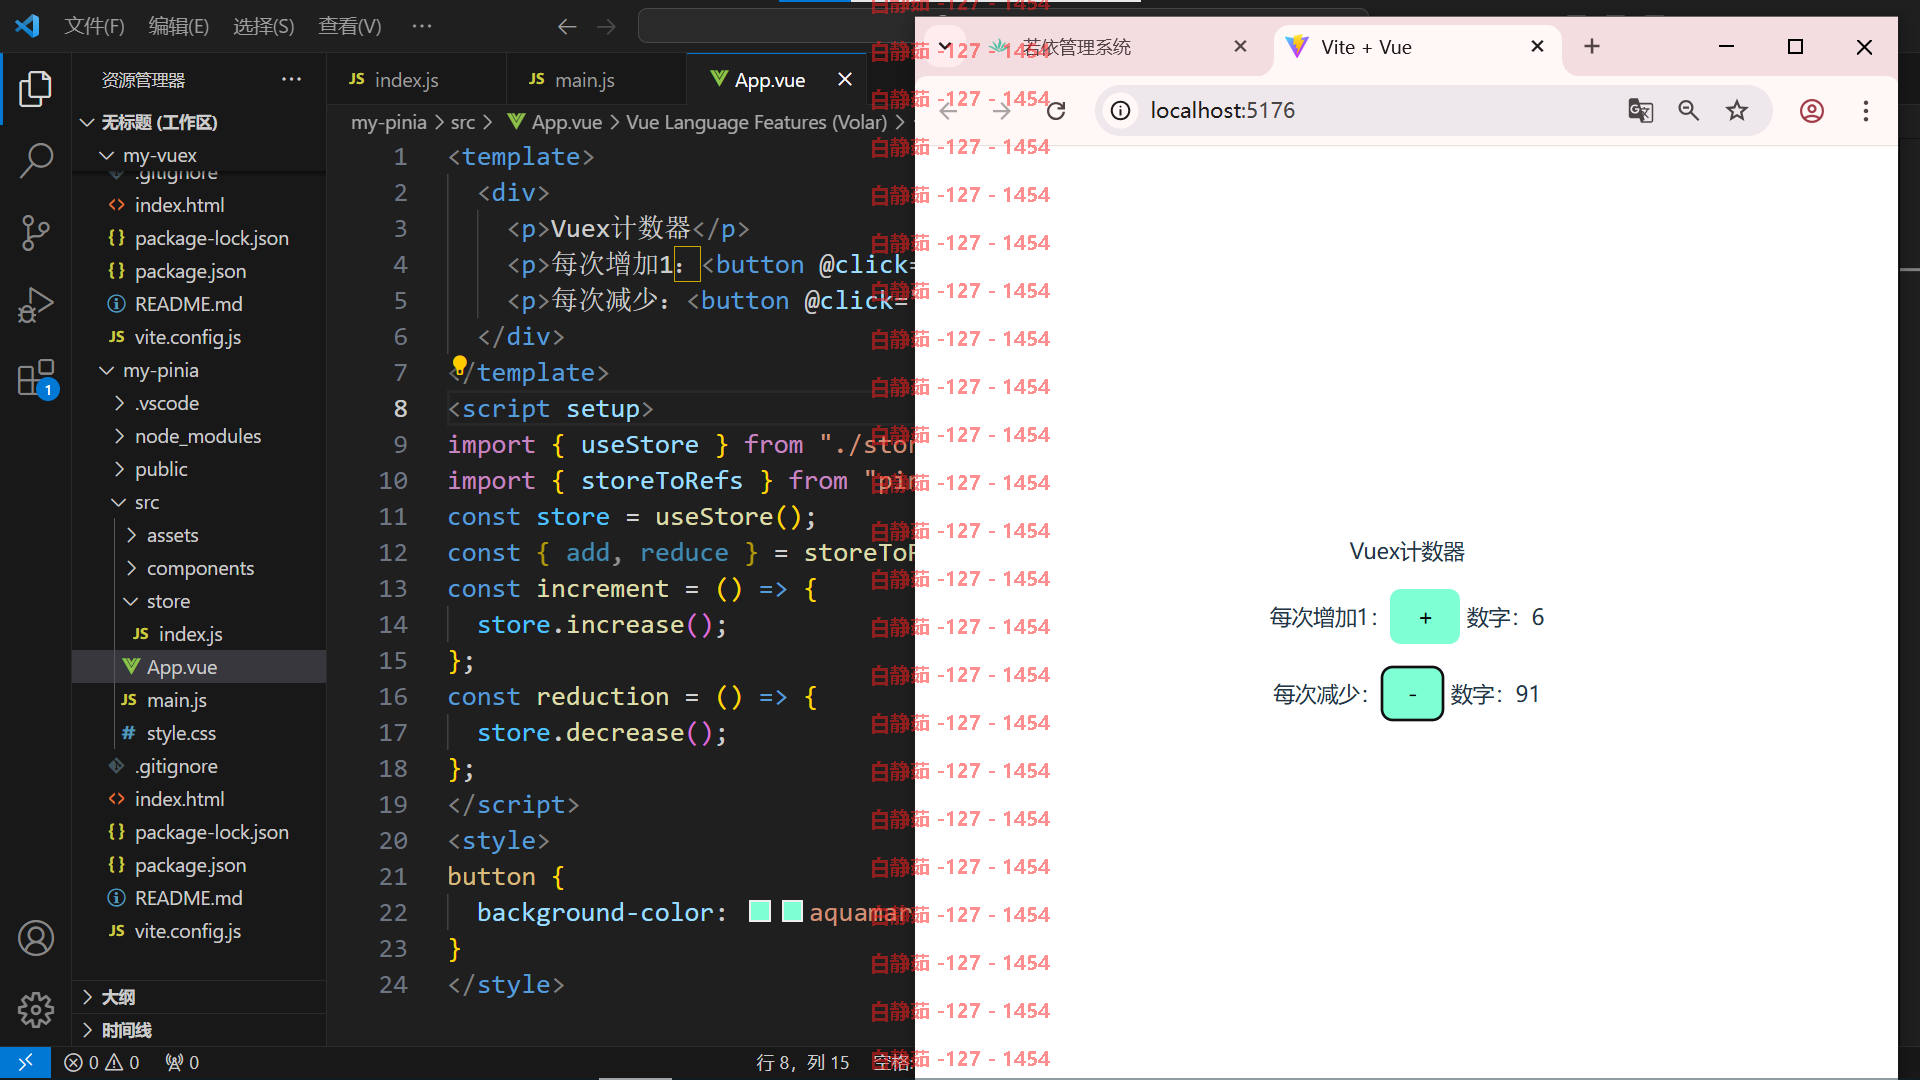Collapse the my-vuex folder
1920x1080 pixels.
(198, 155)
